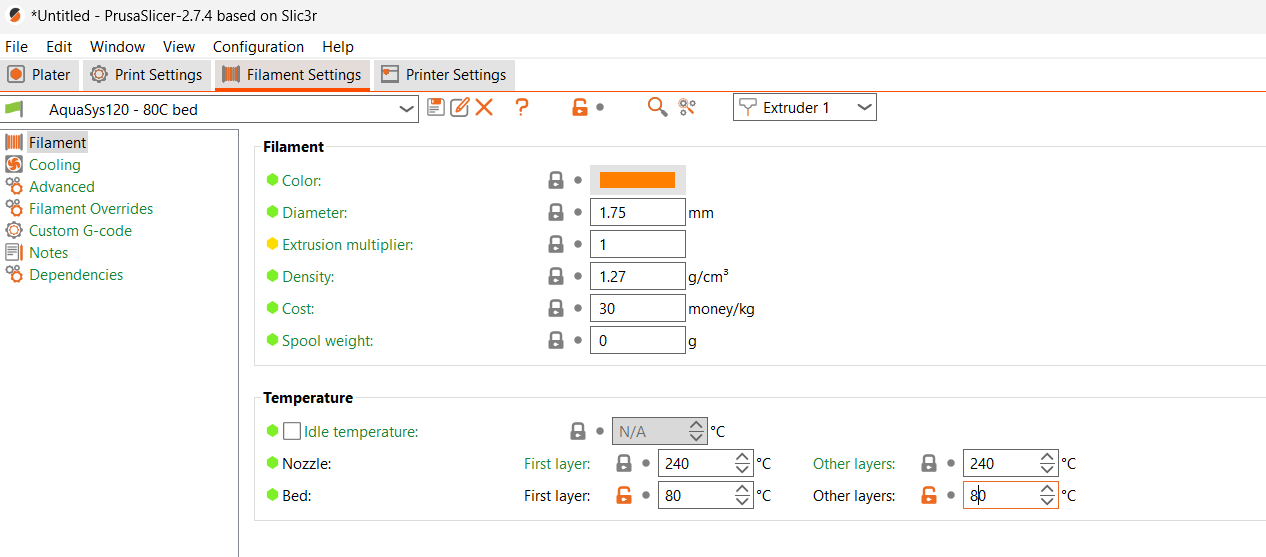Adjust Bed first layer temperature spinner
The width and height of the screenshot is (1266, 557).
click(742, 495)
